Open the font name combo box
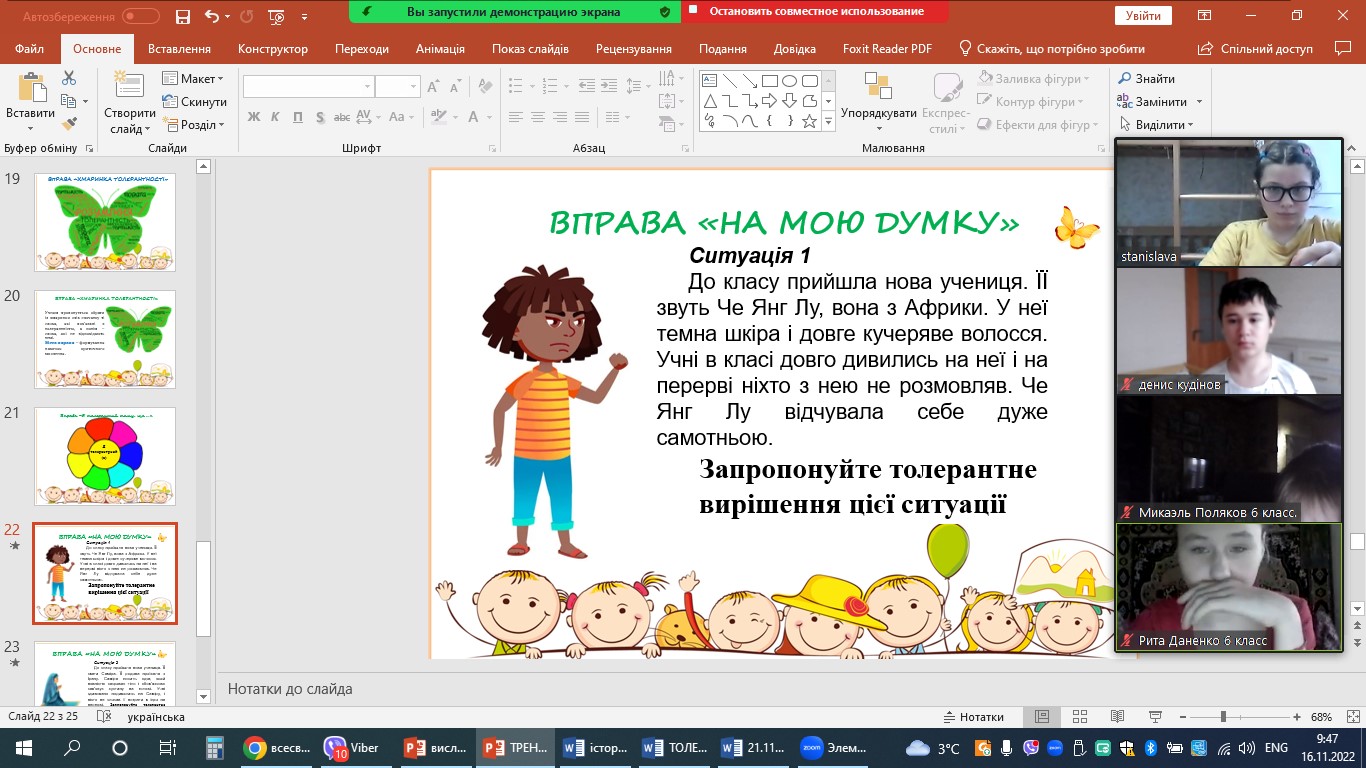The height and width of the screenshot is (768, 1366). coord(308,87)
